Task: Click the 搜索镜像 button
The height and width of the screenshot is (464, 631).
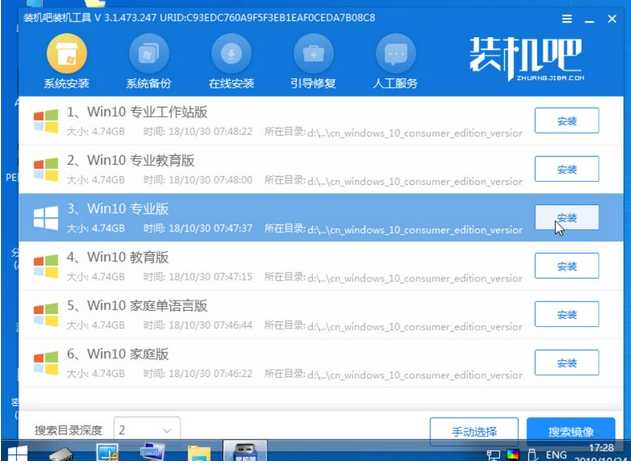Action: coord(571,431)
